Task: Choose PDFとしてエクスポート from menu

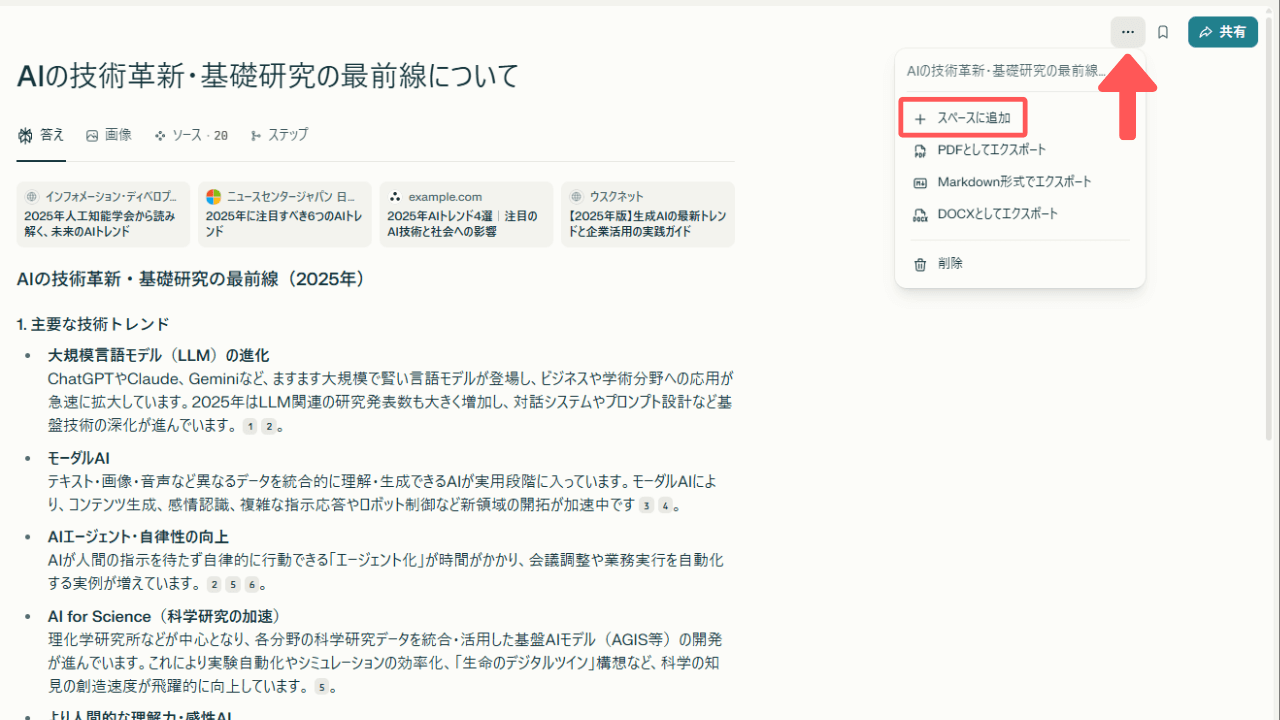Action: [x=990, y=150]
